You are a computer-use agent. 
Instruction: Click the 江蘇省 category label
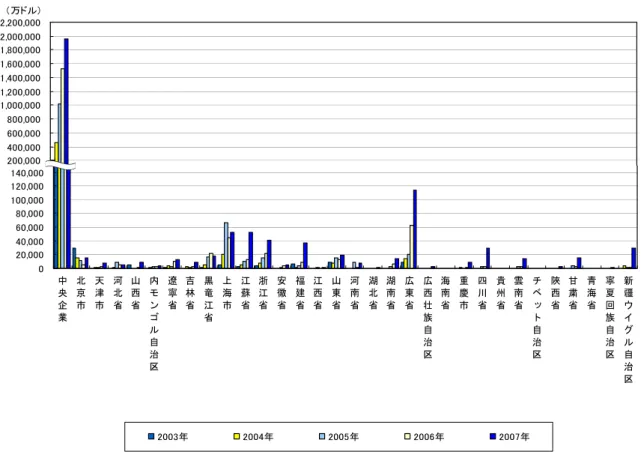tap(245, 293)
